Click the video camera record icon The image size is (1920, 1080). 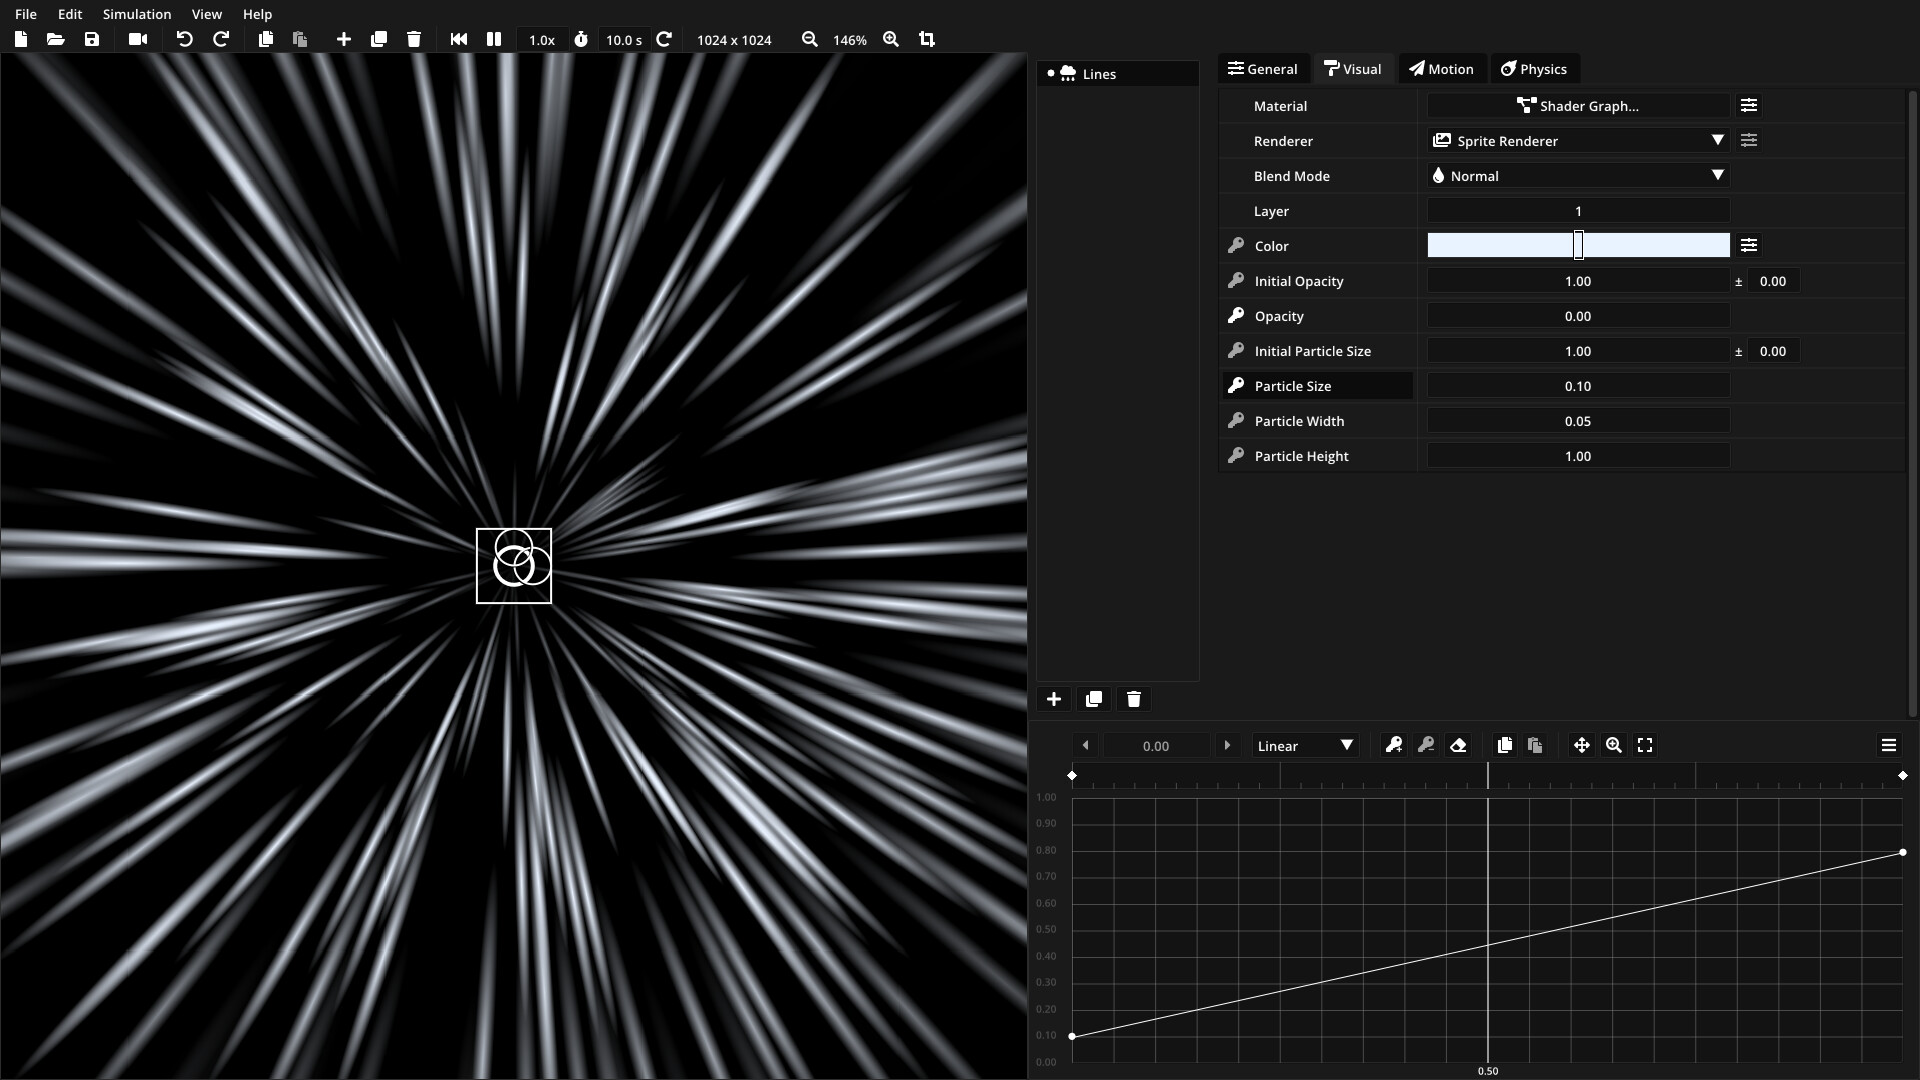[138, 39]
